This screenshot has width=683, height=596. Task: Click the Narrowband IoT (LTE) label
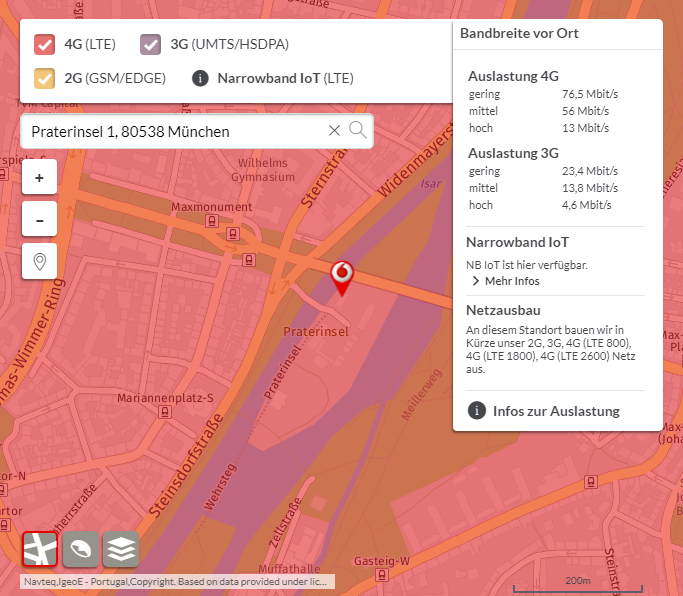coord(285,78)
